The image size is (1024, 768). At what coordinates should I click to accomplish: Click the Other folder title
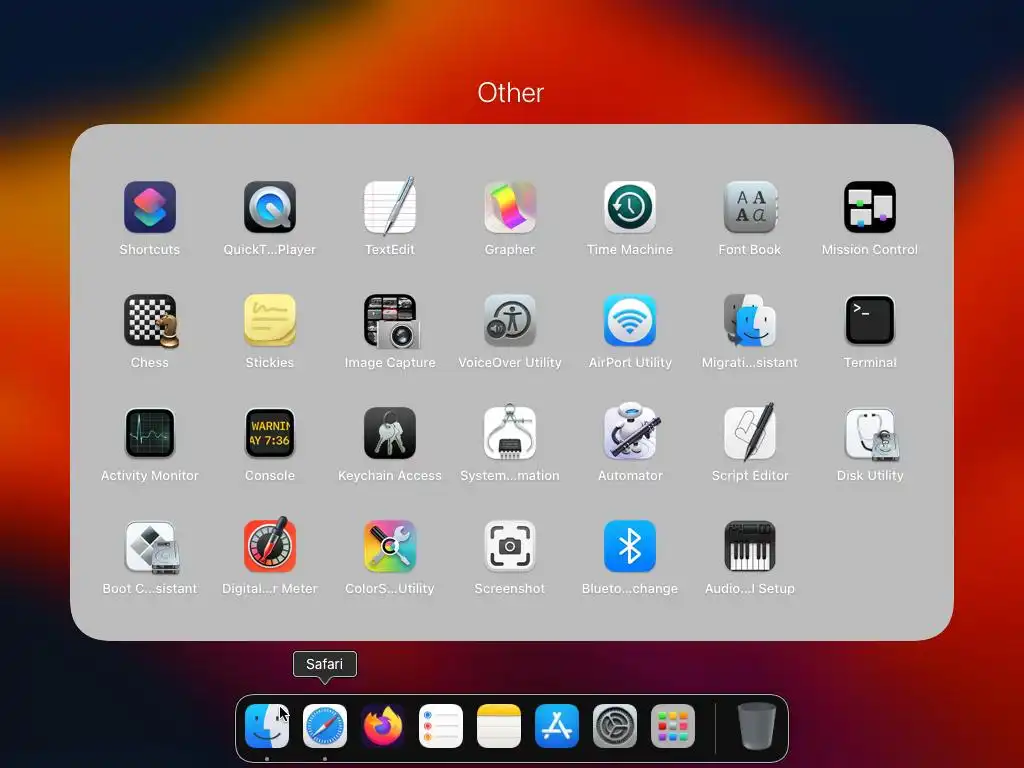coord(511,93)
